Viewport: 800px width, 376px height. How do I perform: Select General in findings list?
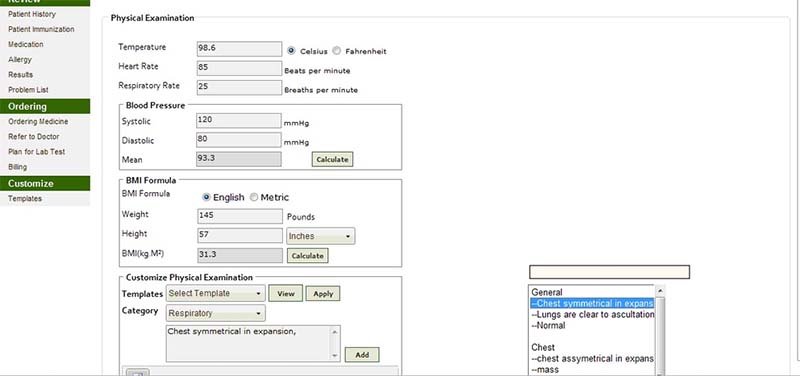coord(546,292)
